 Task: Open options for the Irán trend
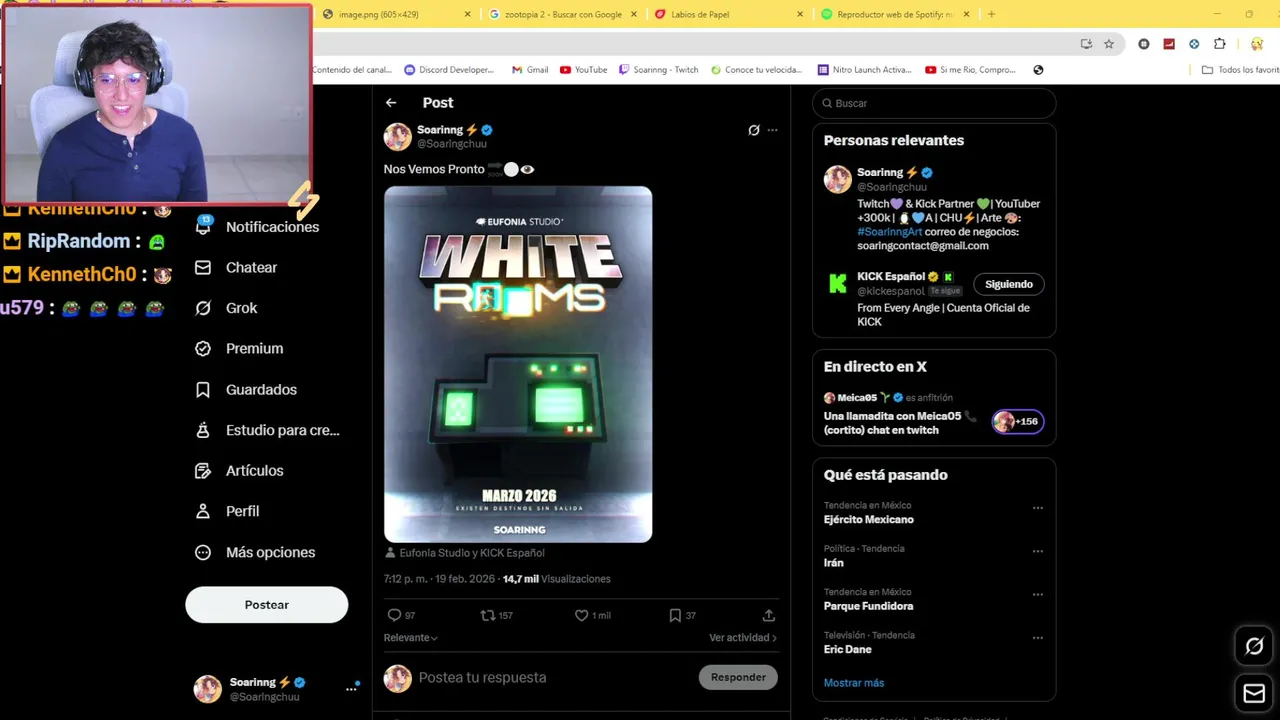[x=1038, y=551]
